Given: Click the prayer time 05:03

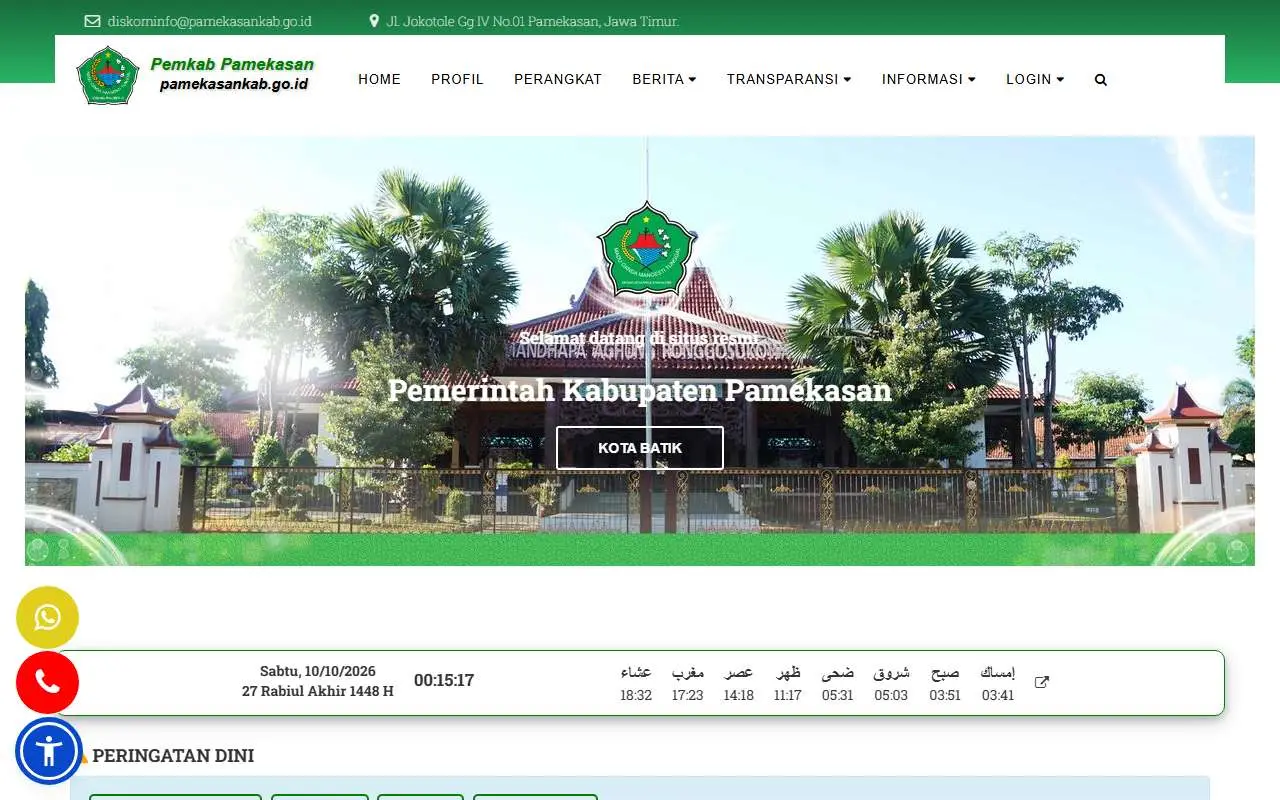Looking at the screenshot, I should tap(891, 695).
